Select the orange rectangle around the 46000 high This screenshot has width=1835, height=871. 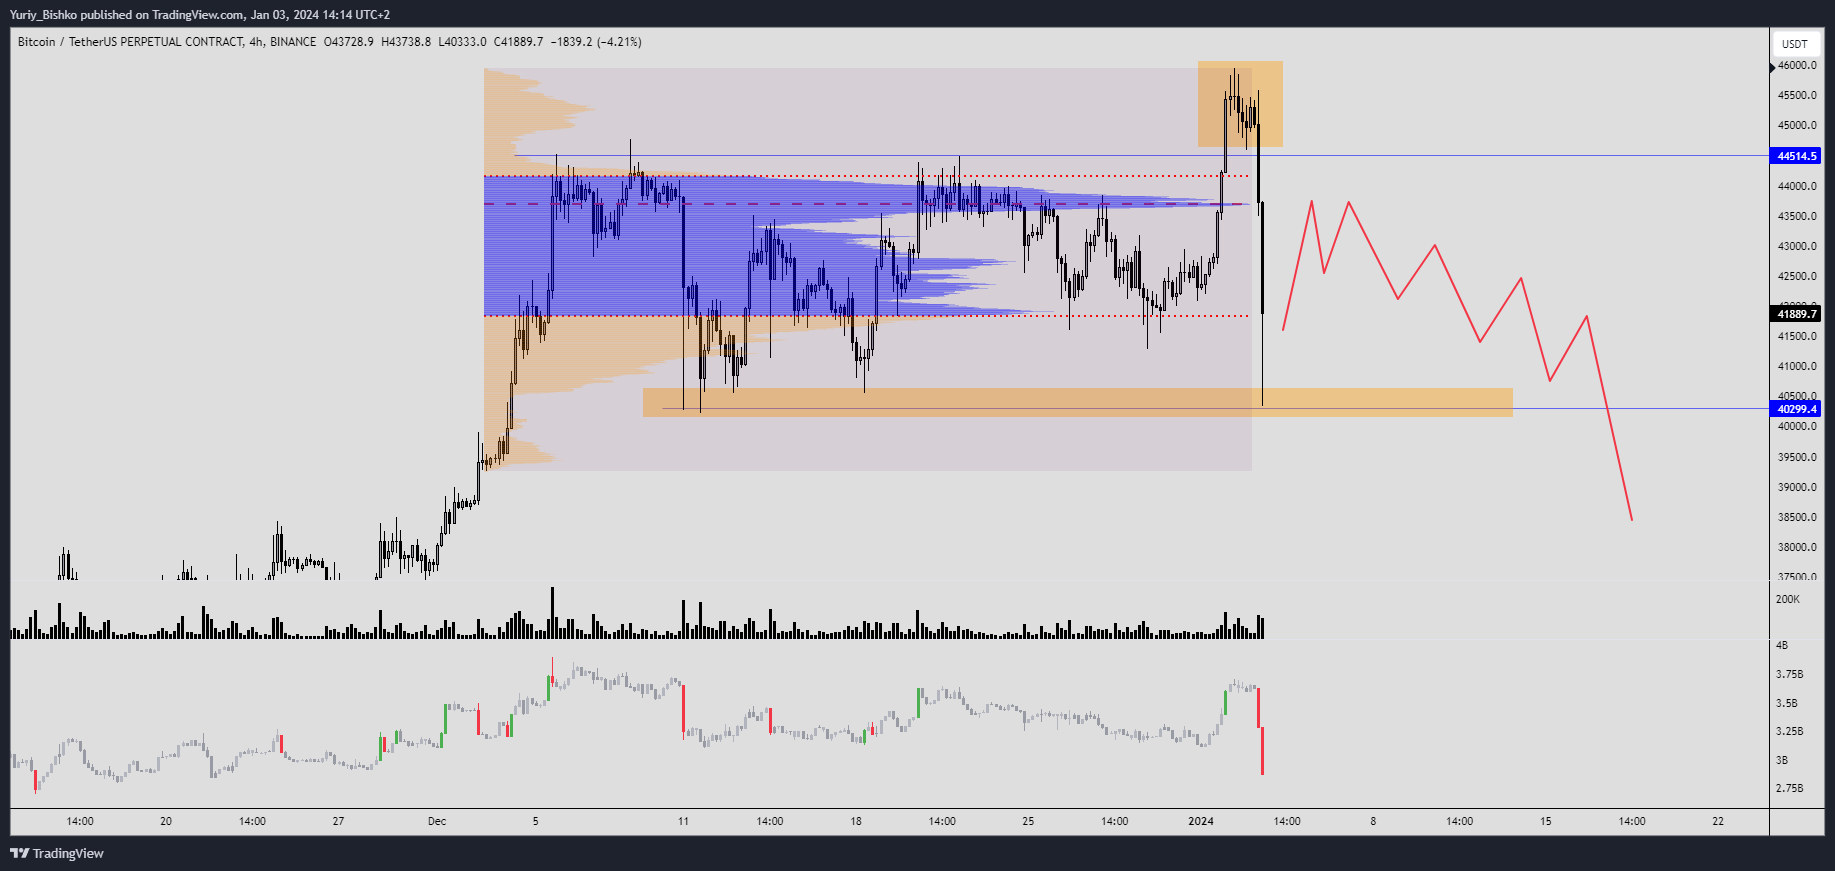[1240, 104]
